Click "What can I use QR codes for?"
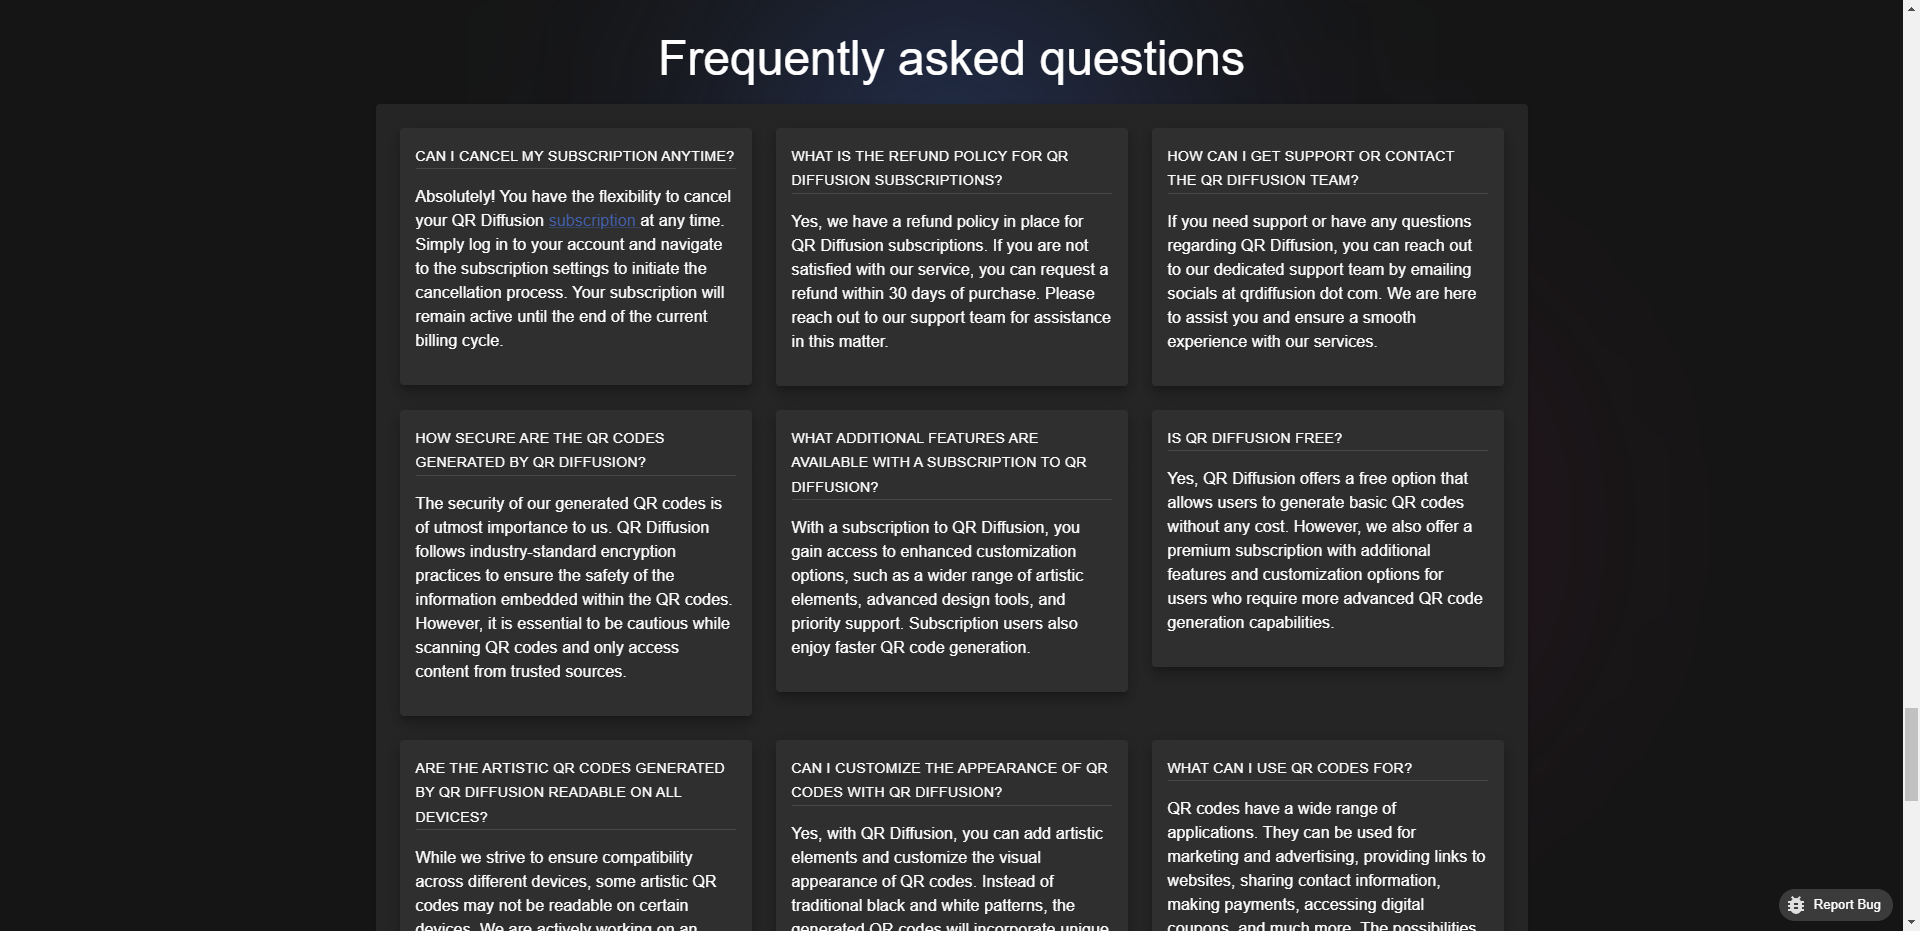Screen dimensions: 1920x931 tap(1289, 768)
